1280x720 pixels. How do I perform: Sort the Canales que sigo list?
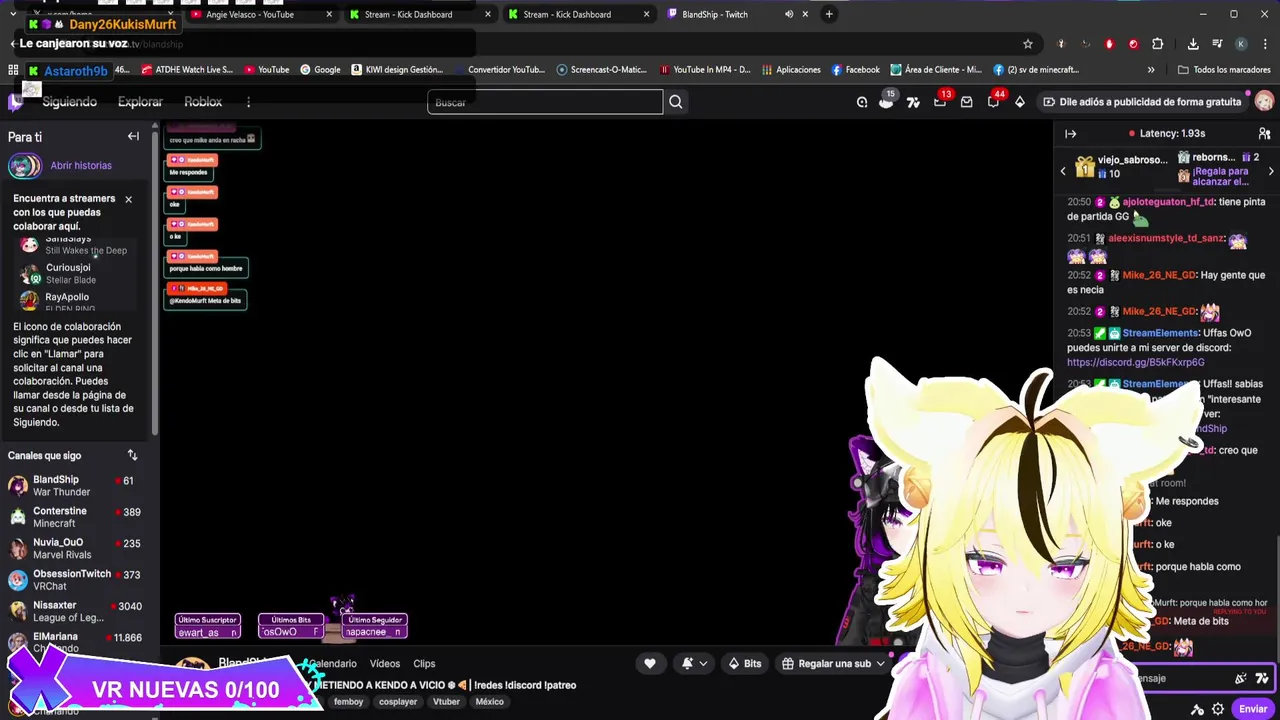[x=132, y=455]
